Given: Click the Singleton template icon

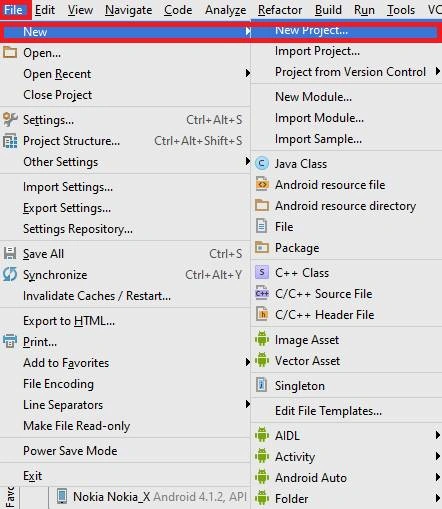Looking at the screenshot, I should pyautogui.click(x=262, y=385).
